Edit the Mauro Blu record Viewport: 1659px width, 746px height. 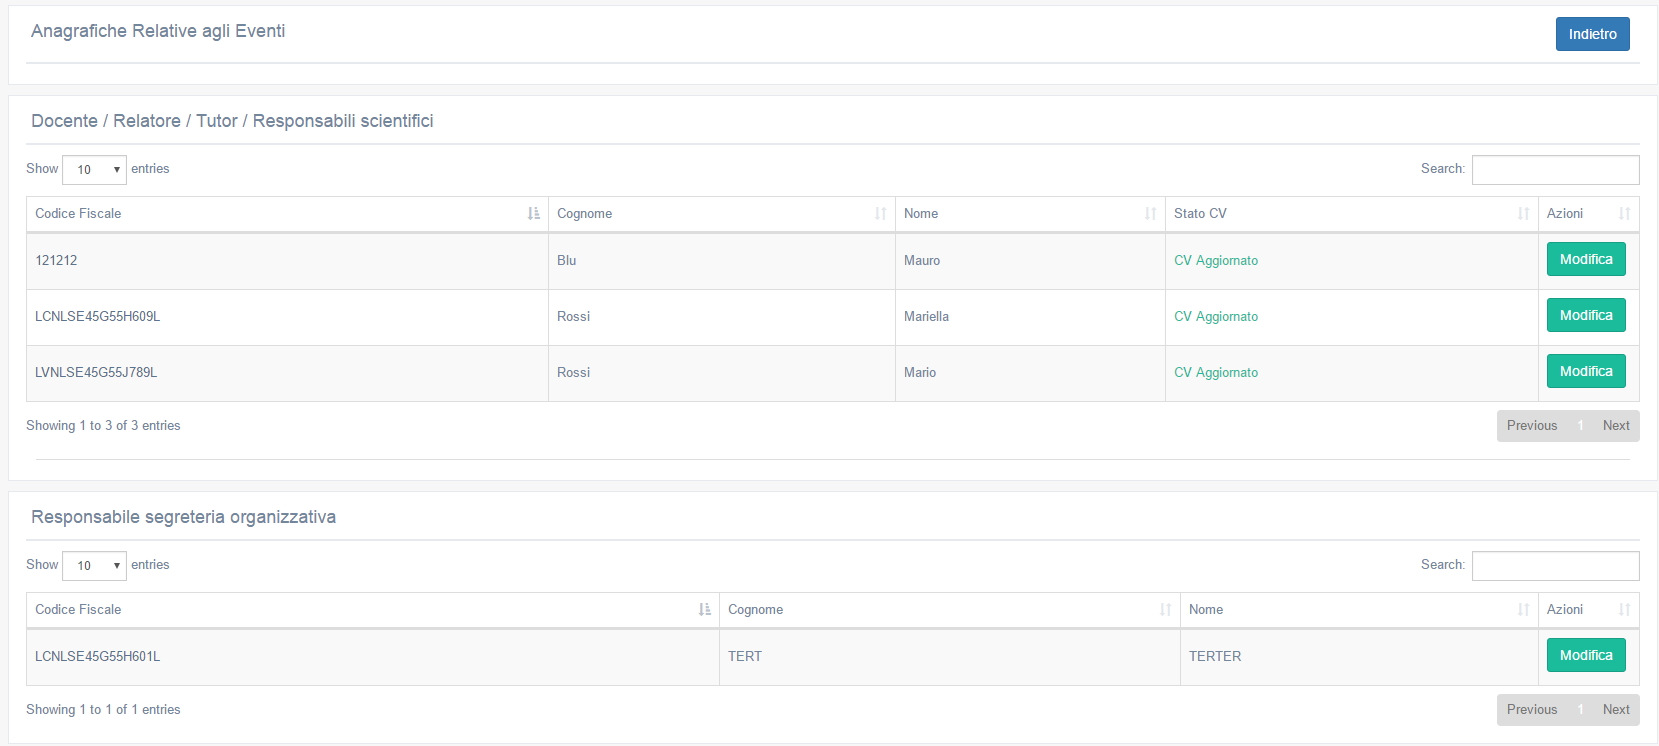1586,259
